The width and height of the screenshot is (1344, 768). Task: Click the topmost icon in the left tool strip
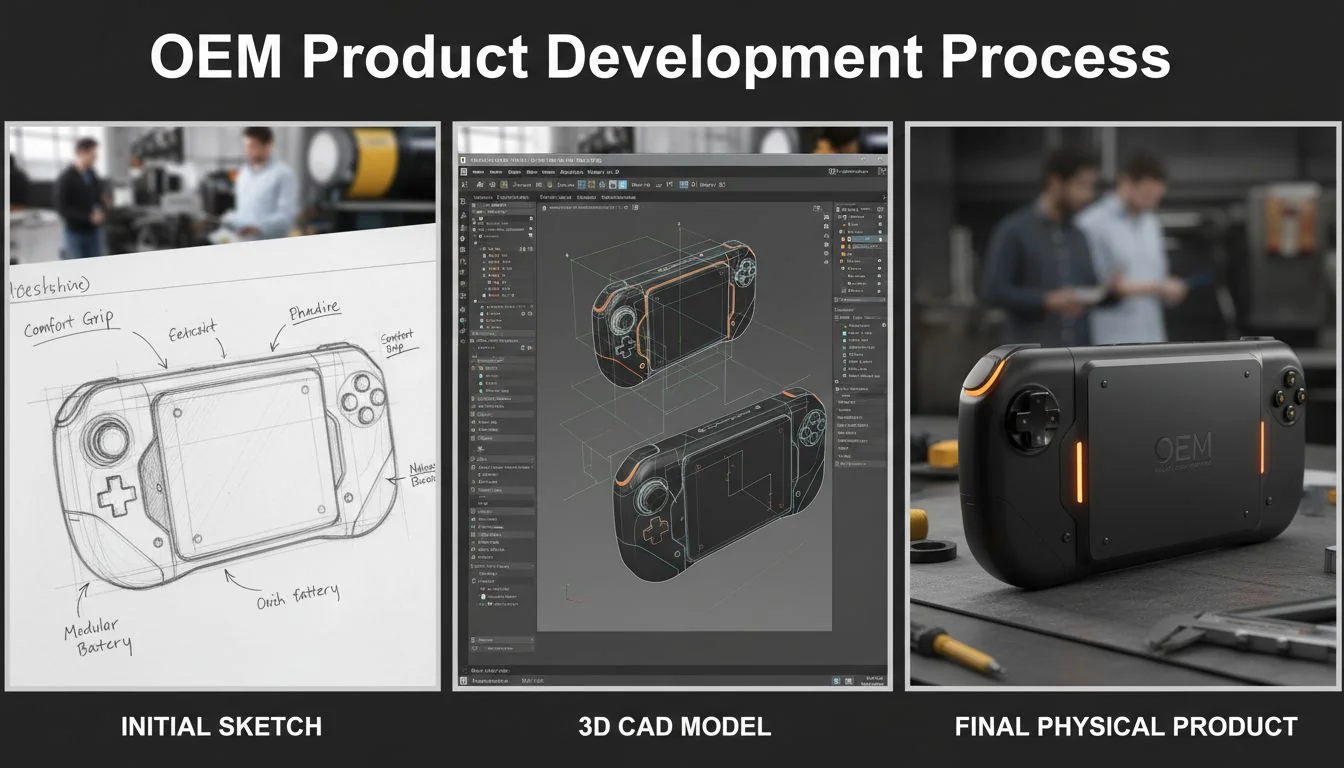pos(464,200)
